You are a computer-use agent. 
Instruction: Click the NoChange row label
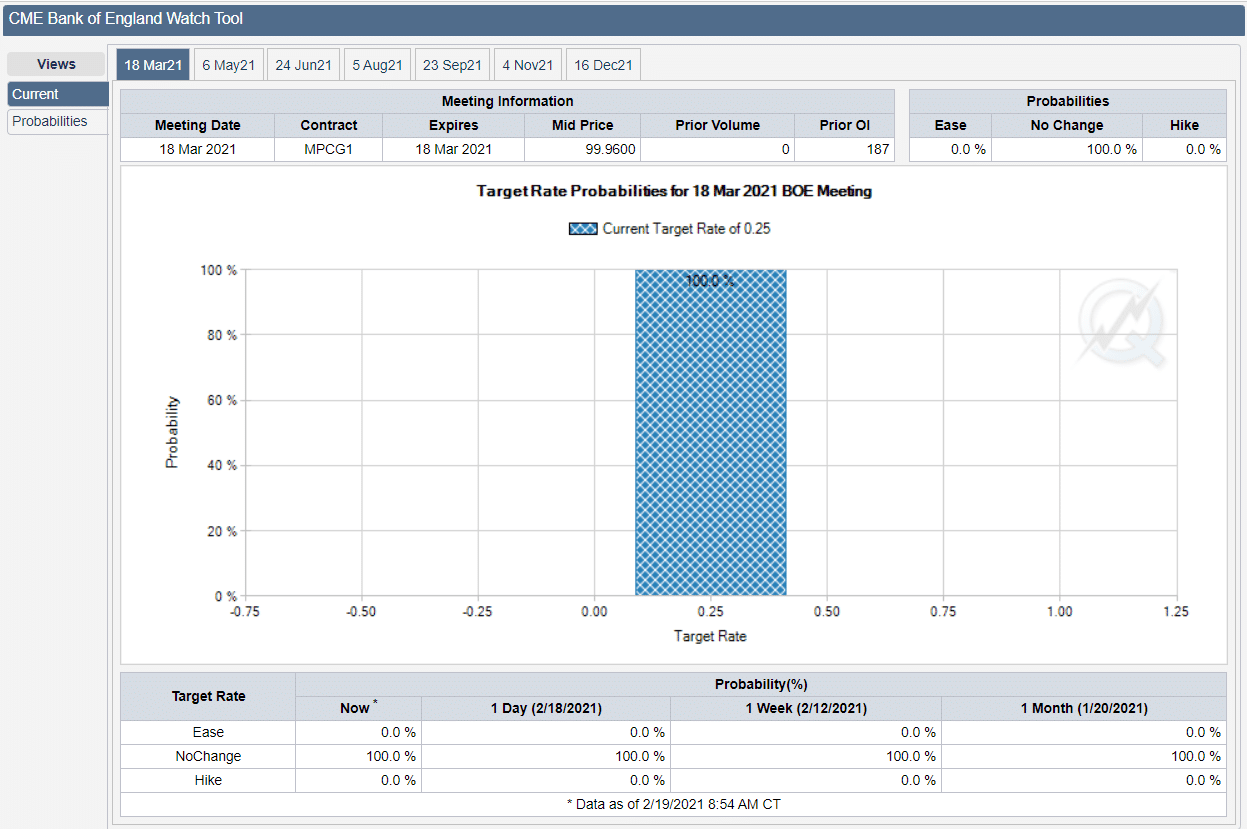(208, 756)
